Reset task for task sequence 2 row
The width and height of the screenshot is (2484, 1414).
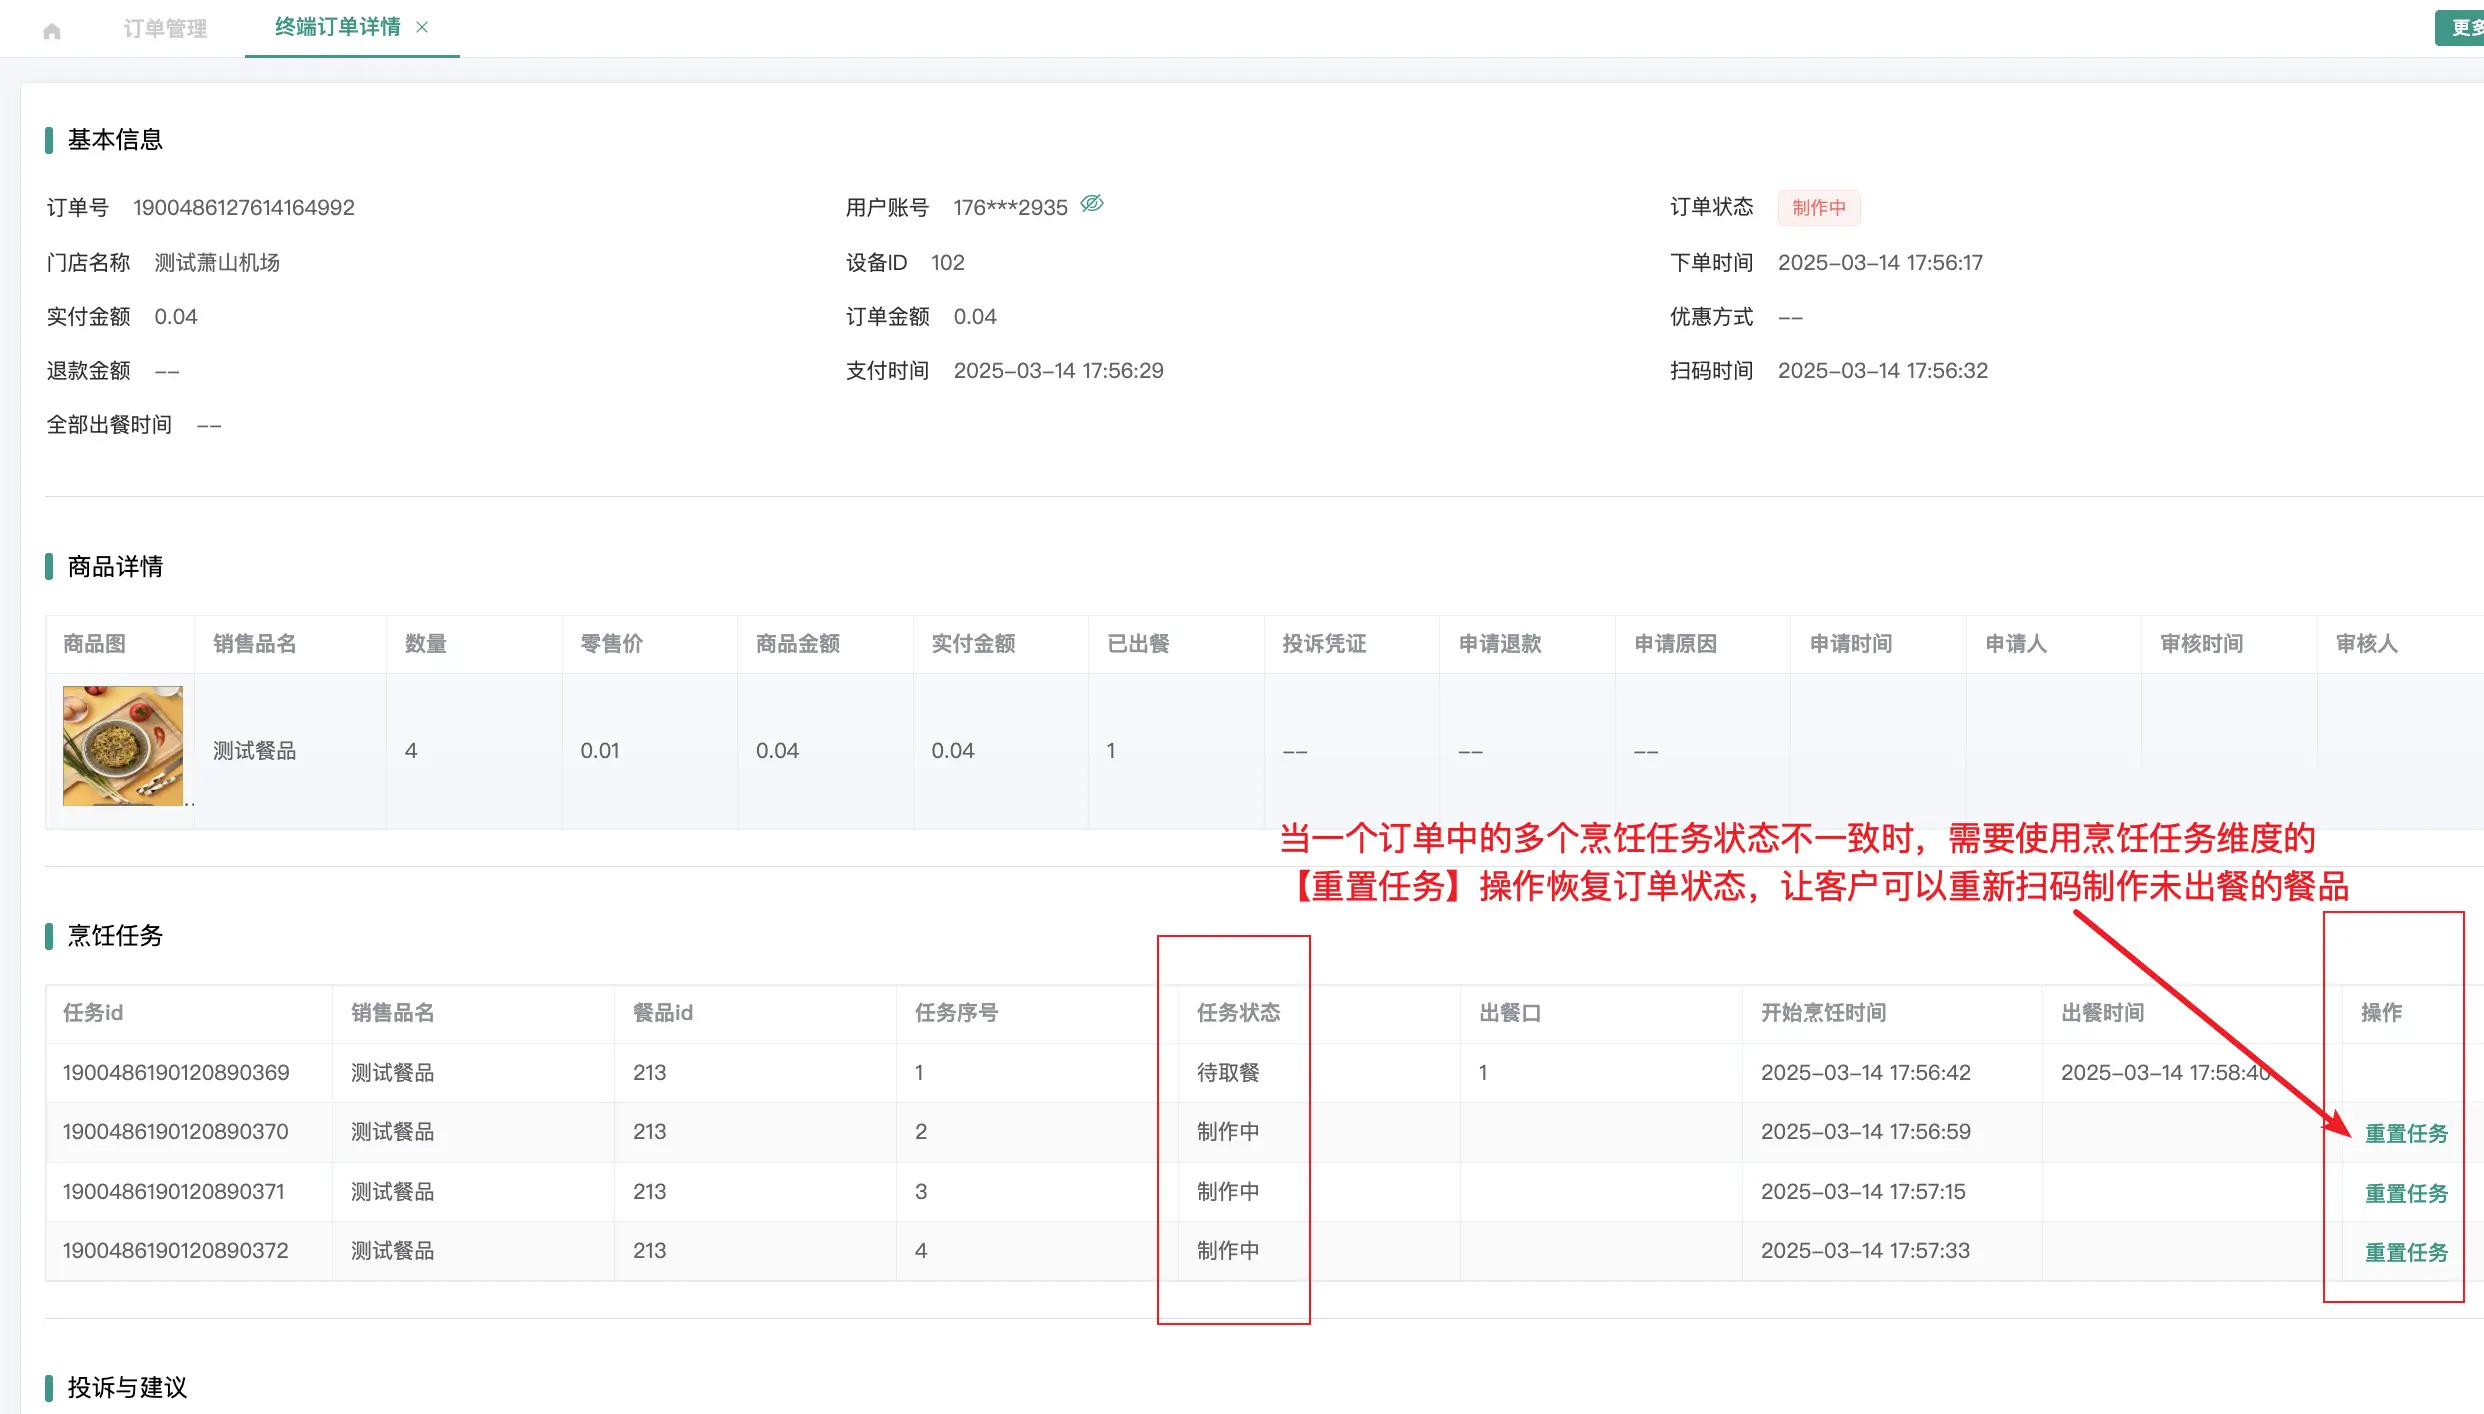click(2406, 1133)
